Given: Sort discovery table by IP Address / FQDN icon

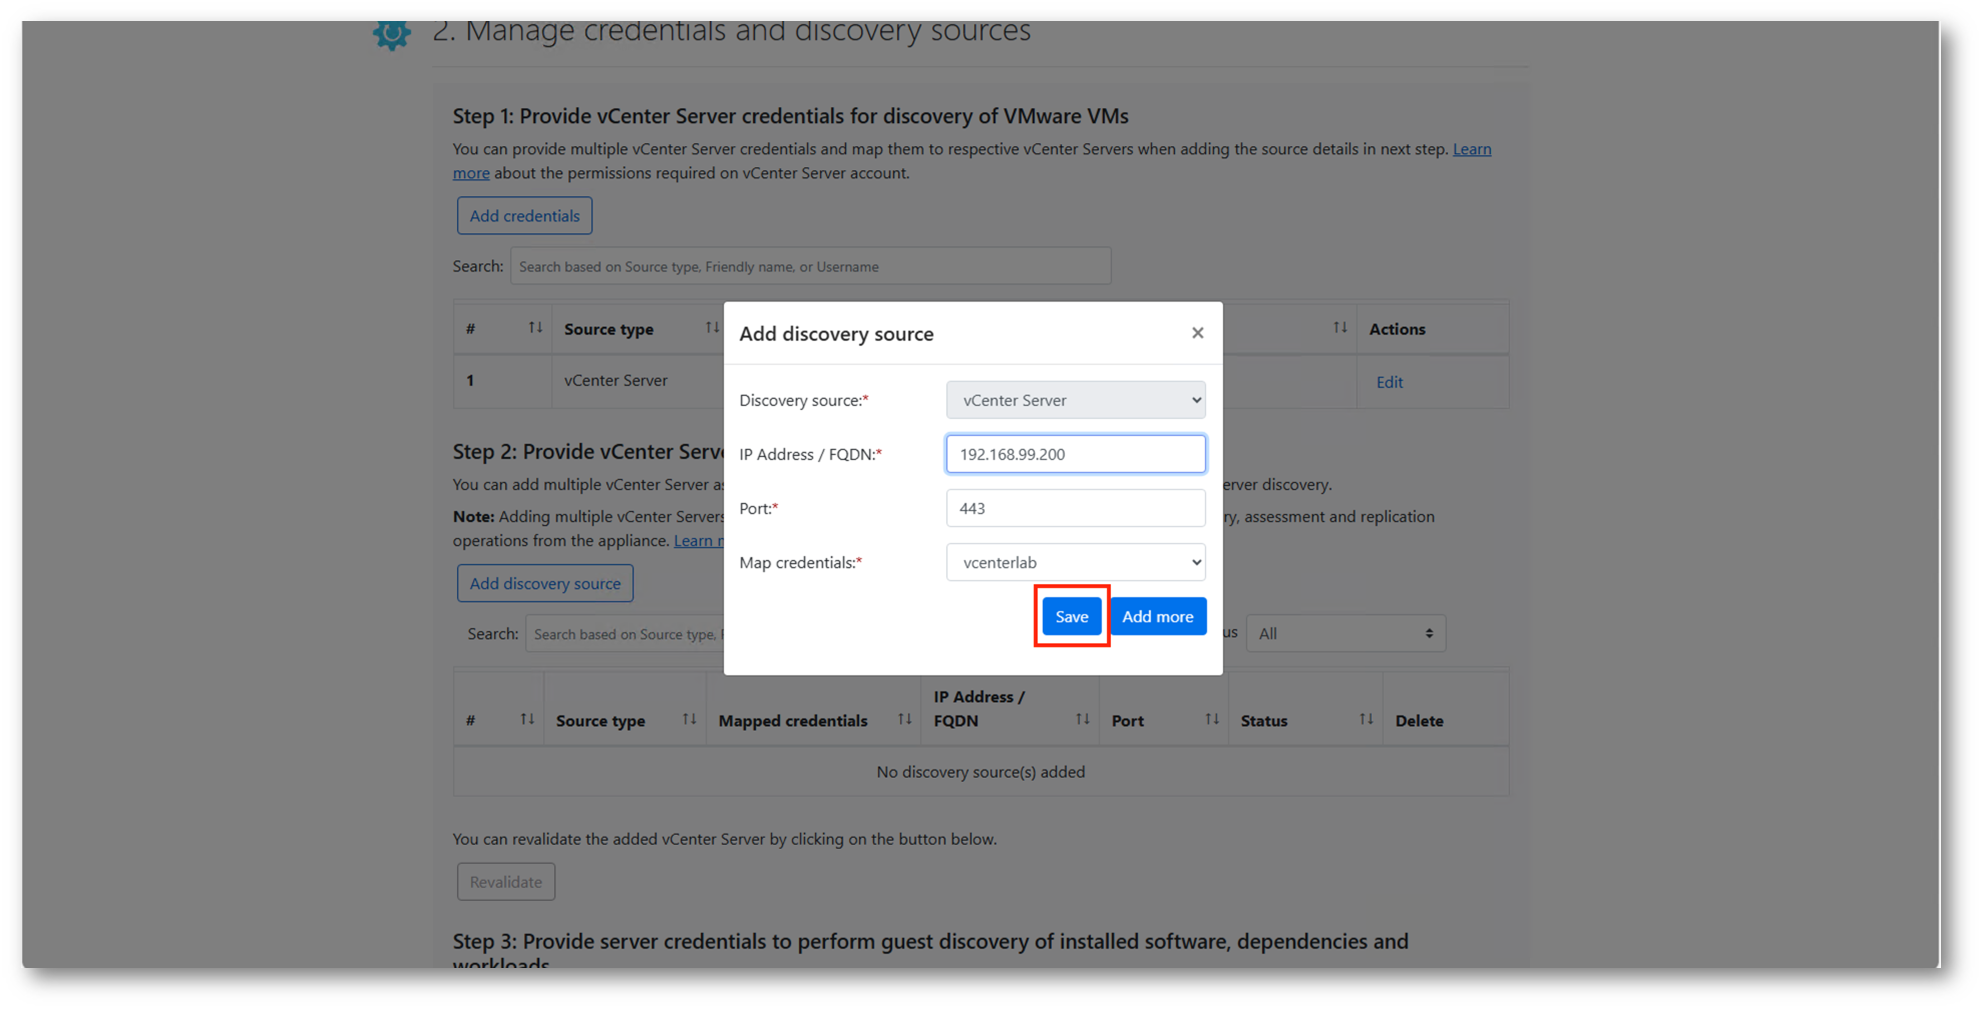Looking at the screenshot, I should pos(1082,720).
